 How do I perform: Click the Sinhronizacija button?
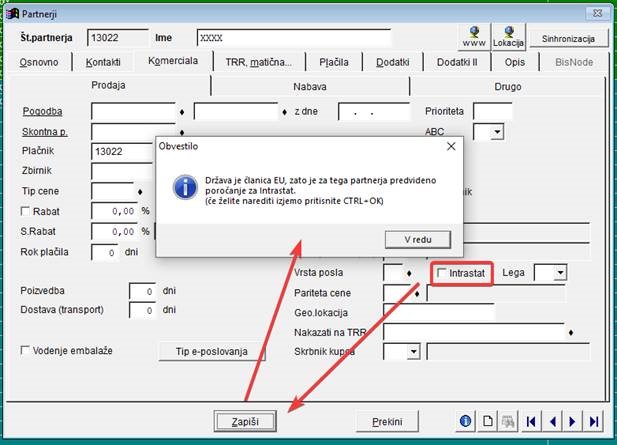point(568,38)
